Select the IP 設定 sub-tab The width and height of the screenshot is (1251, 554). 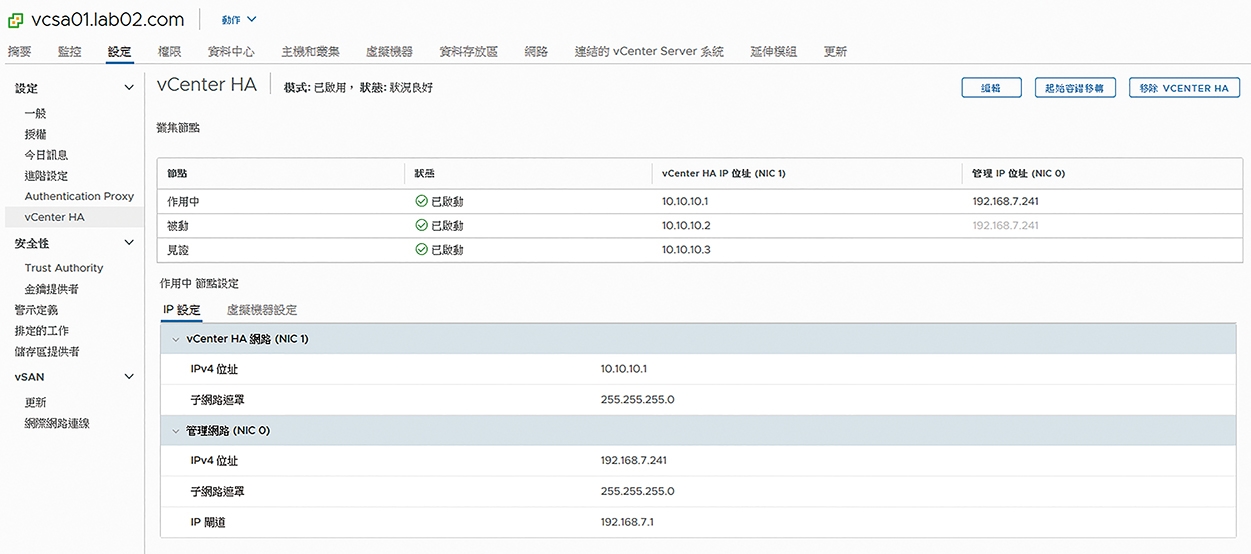182,310
